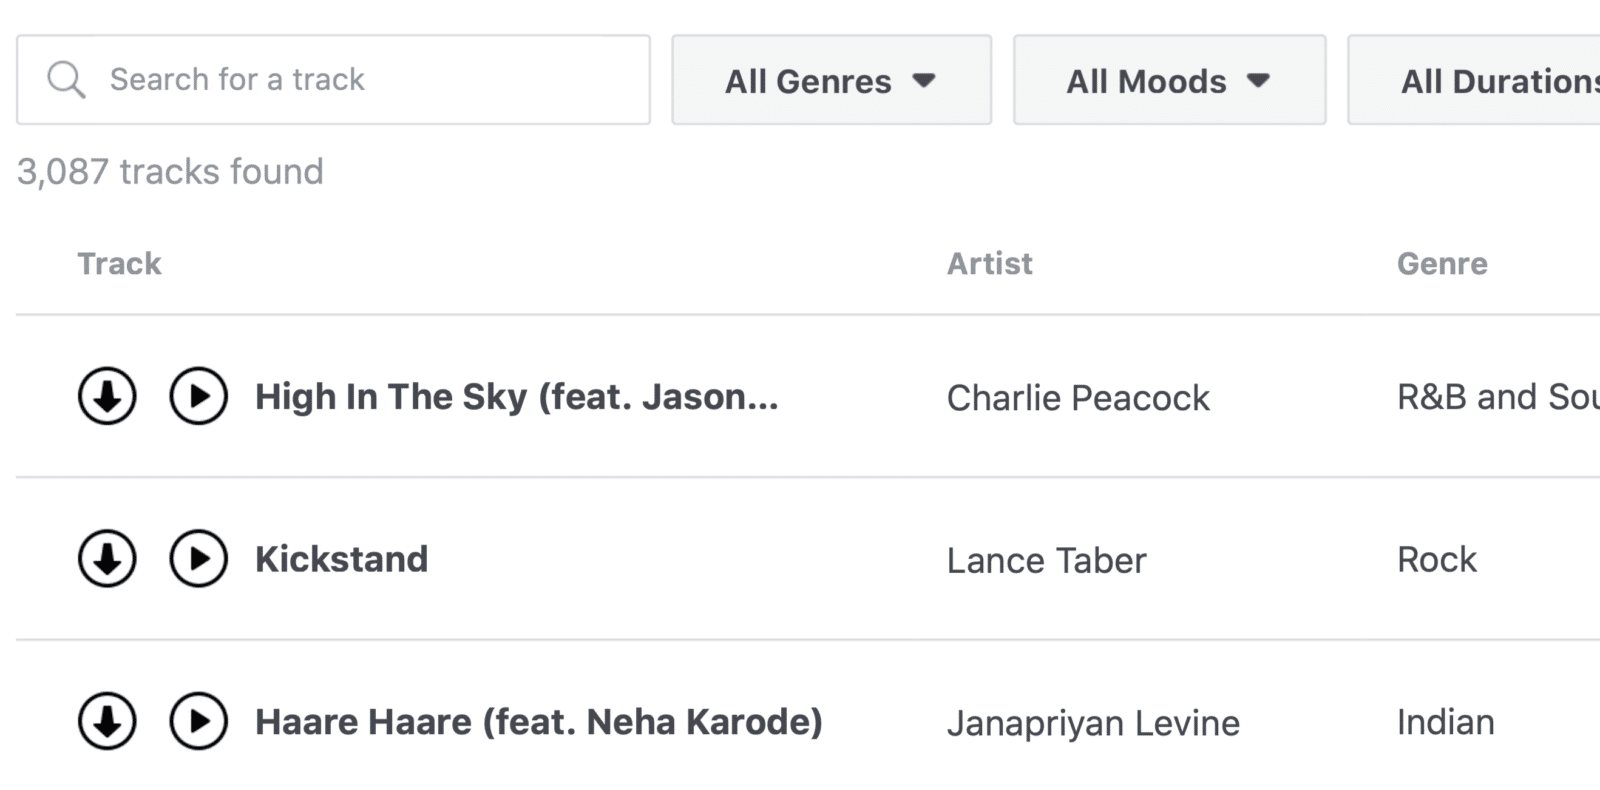This screenshot has width=1600, height=790.
Task: Click the 3,087 tracks found label
Action: [169, 171]
